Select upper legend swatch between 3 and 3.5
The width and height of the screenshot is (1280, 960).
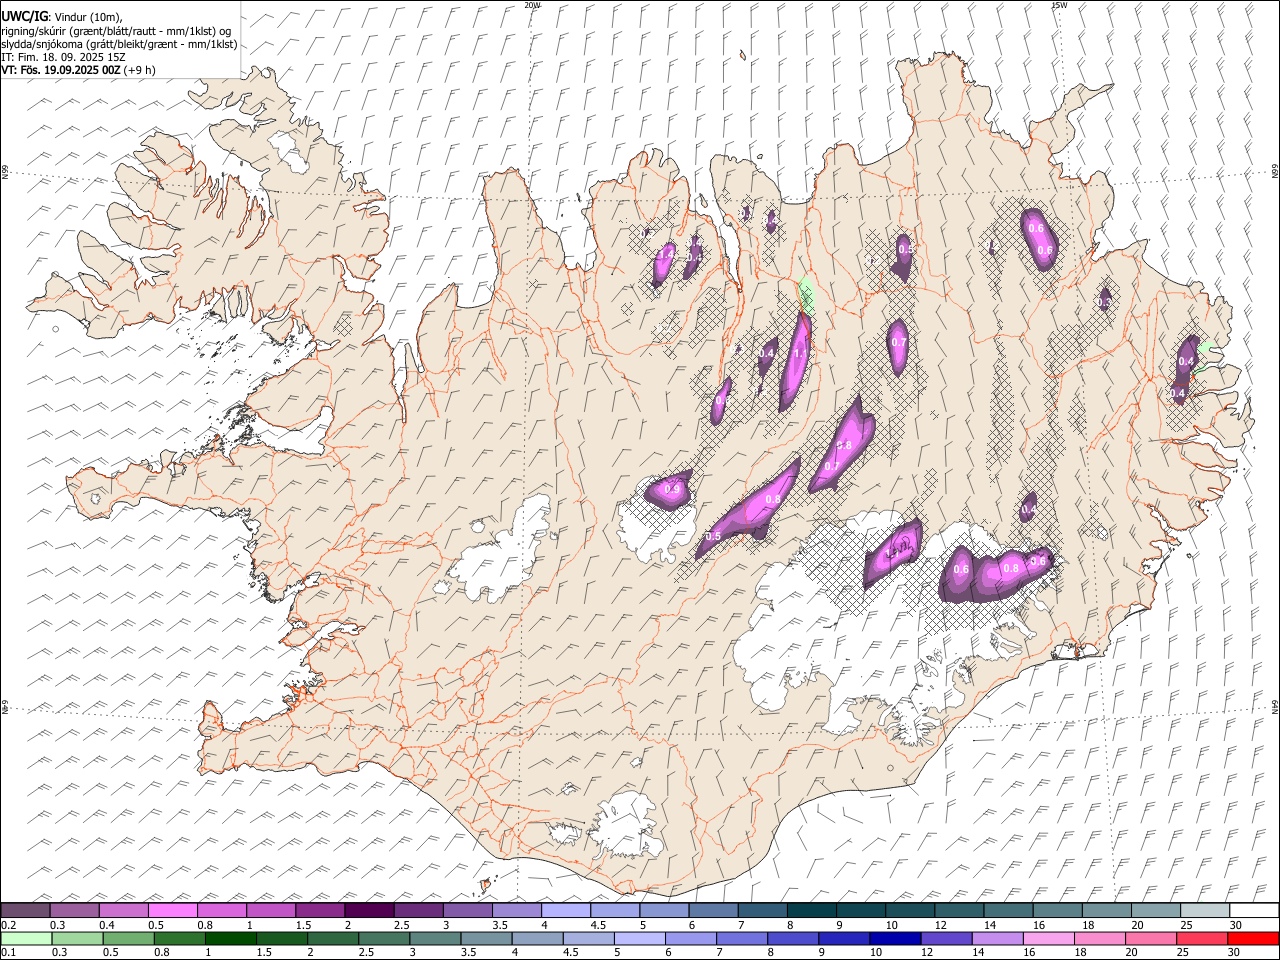click(468, 911)
